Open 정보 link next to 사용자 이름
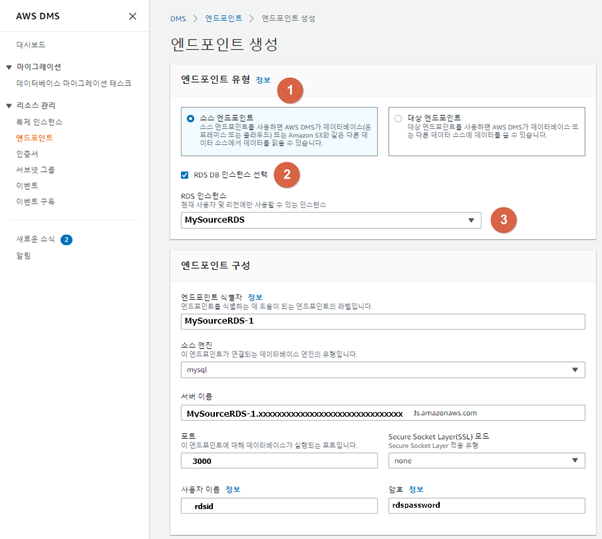The image size is (602, 539). pos(233,489)
